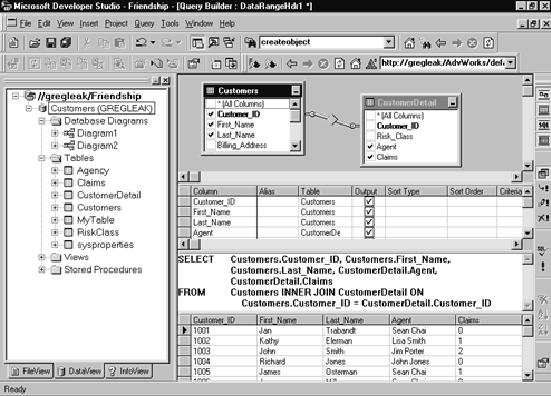Click the Save All toolbar icon

66,43
